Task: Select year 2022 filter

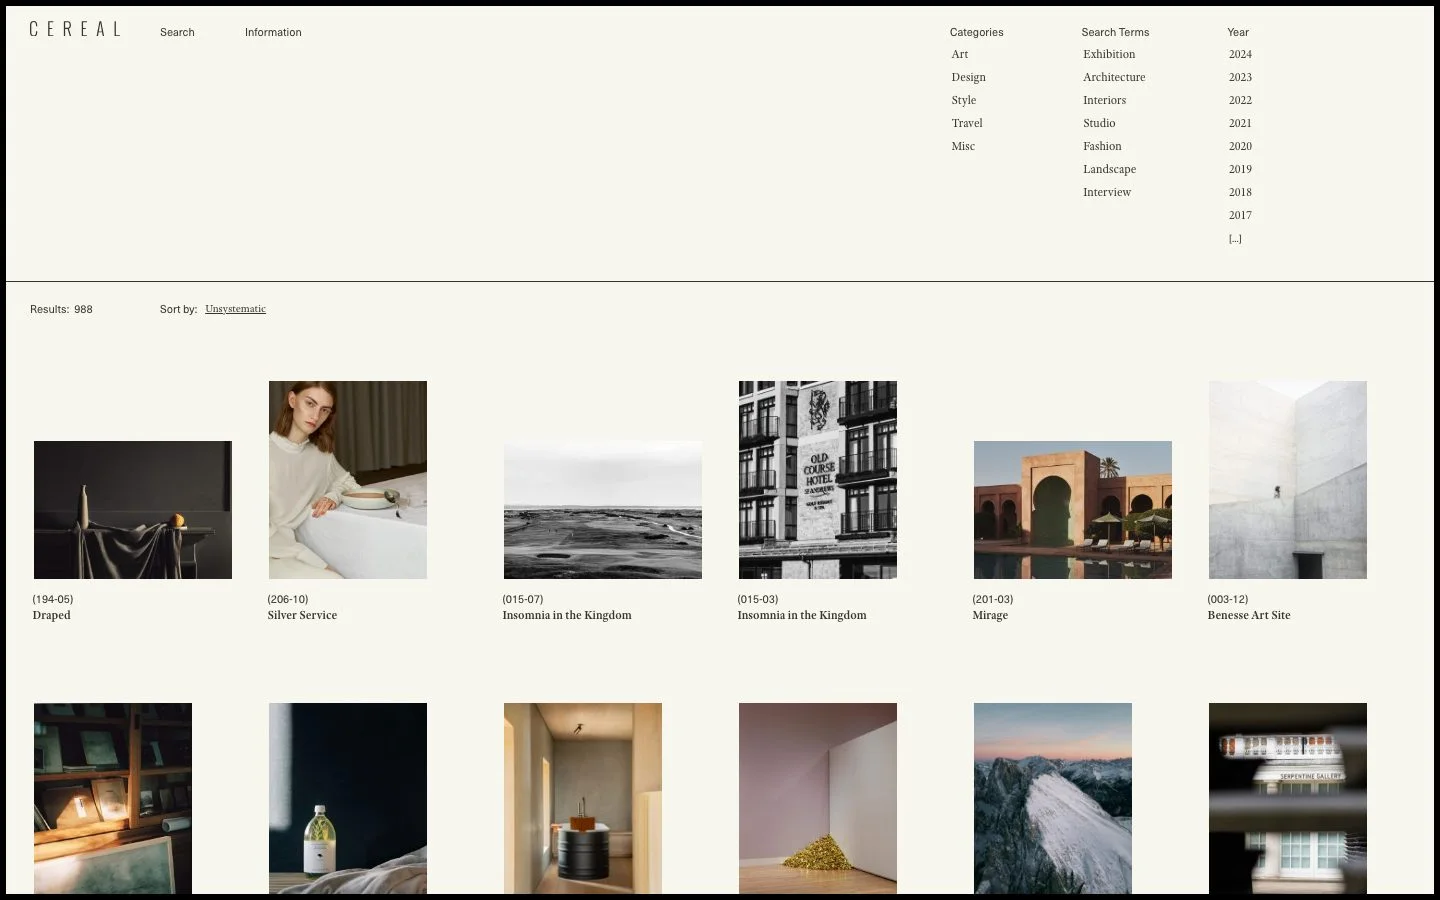Action: pos(1240,100)
